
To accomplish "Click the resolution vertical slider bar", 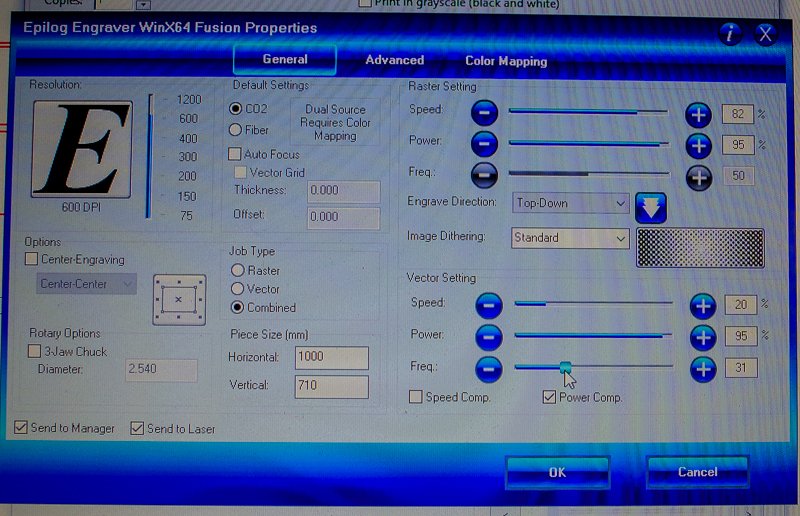I will point(149,156).
